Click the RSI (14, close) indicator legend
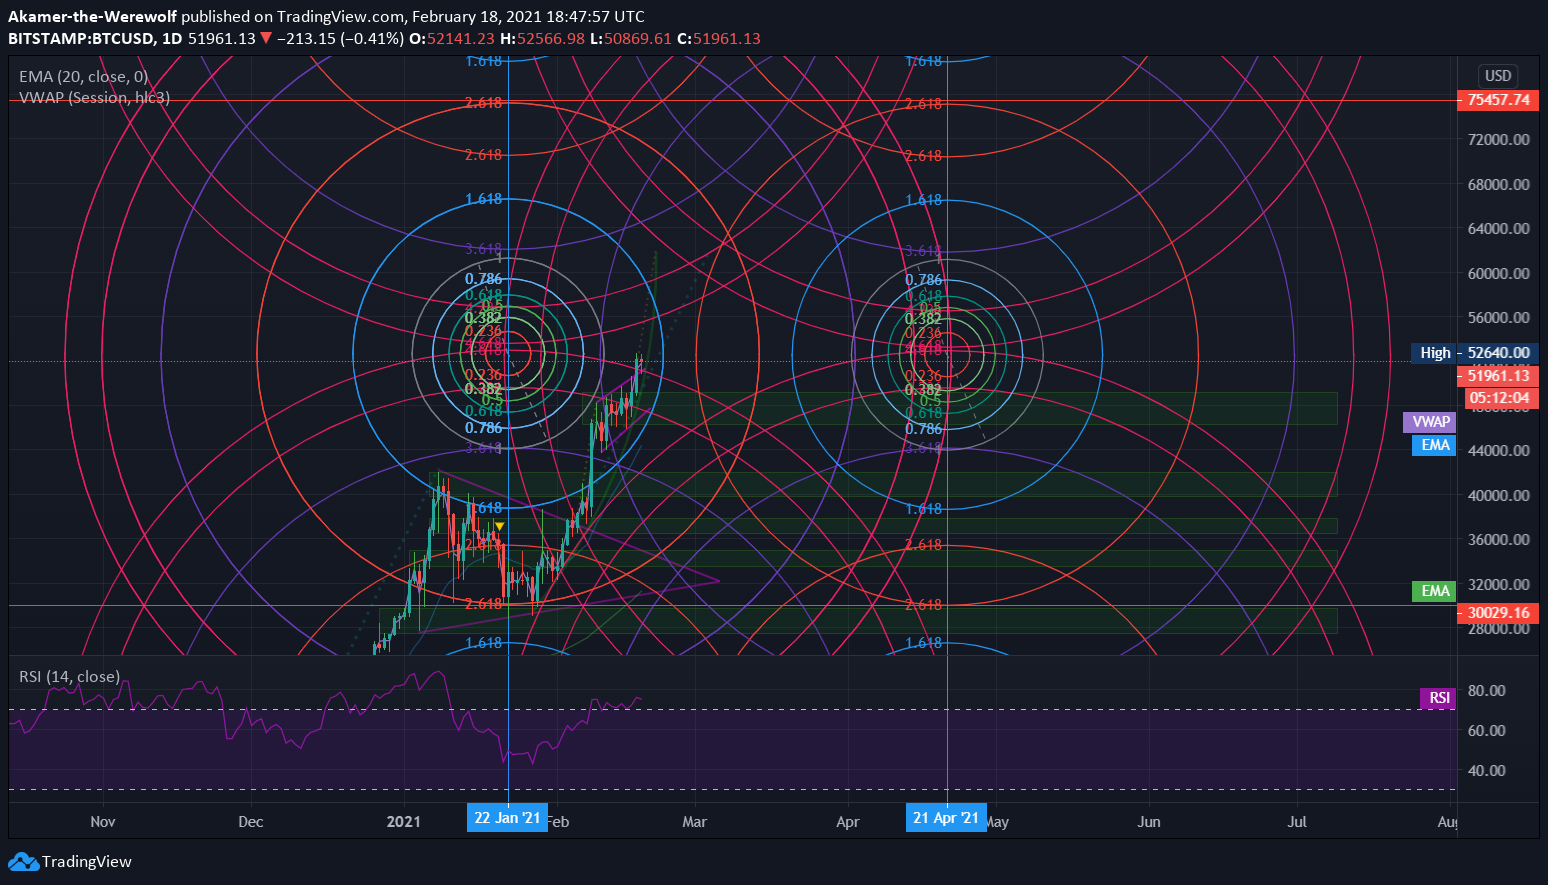This screenshot has height=885, width=1548. pos(70,677)
